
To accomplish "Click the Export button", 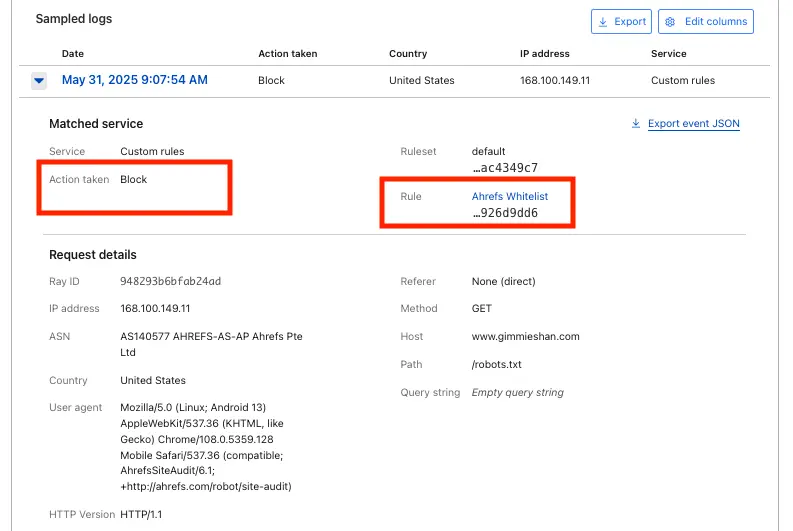I will pyautogui.click(x=621, y=22).
